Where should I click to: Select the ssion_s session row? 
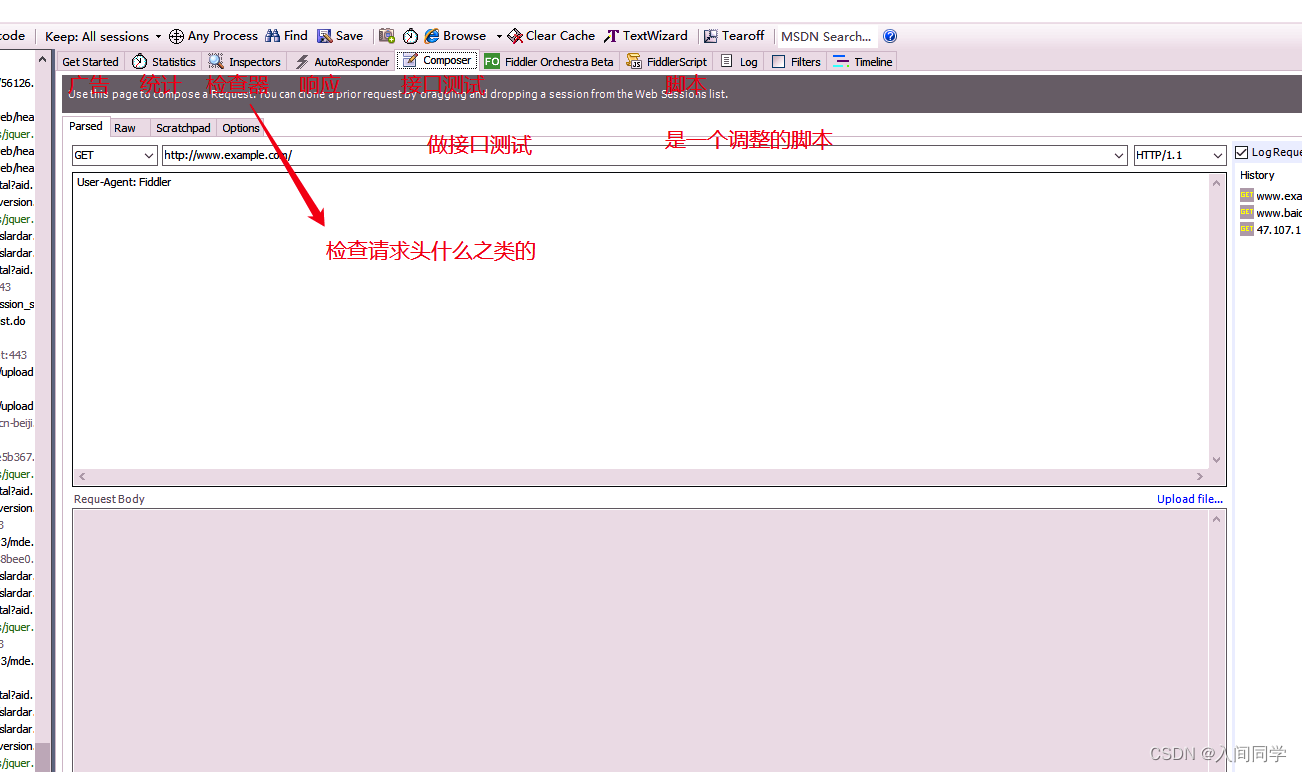tap(17, 304)
